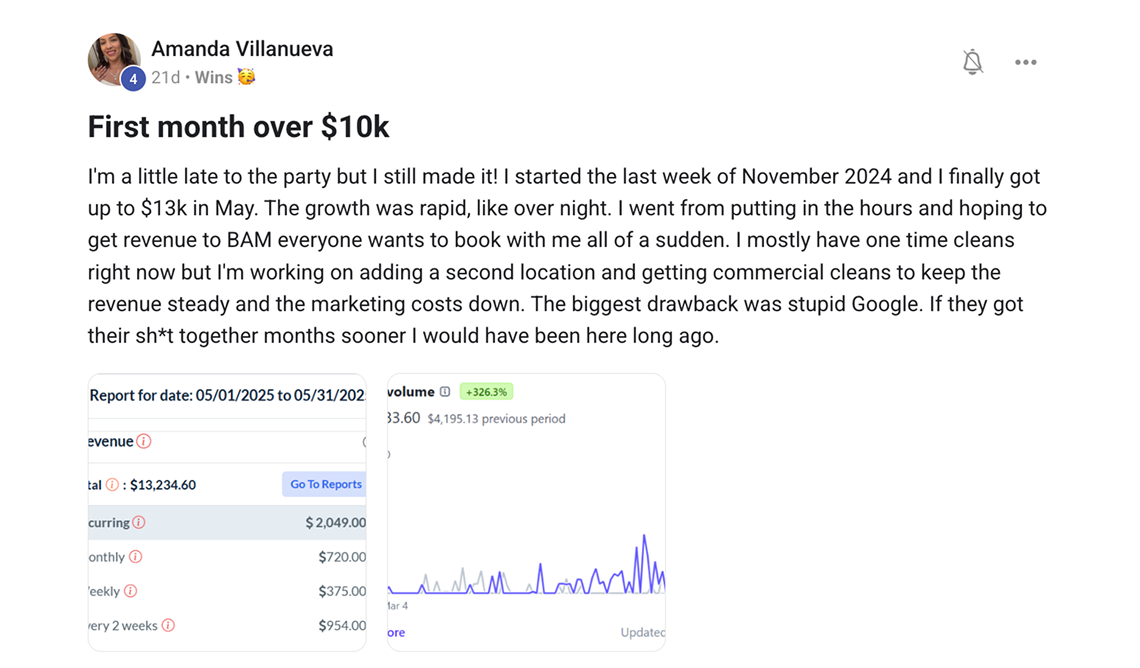
Task: Click the info icon beside Recurring
Action: [139, 522]
